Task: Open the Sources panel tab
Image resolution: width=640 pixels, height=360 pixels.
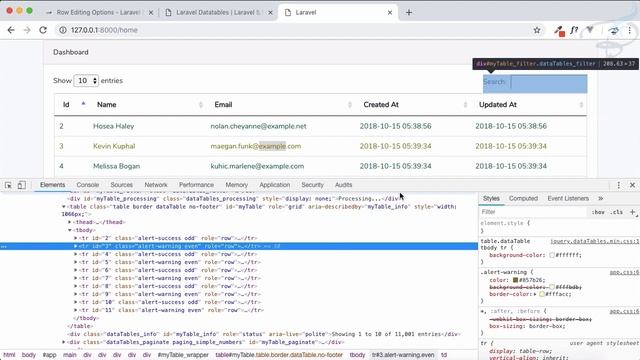Action: [x=122, y=185]
